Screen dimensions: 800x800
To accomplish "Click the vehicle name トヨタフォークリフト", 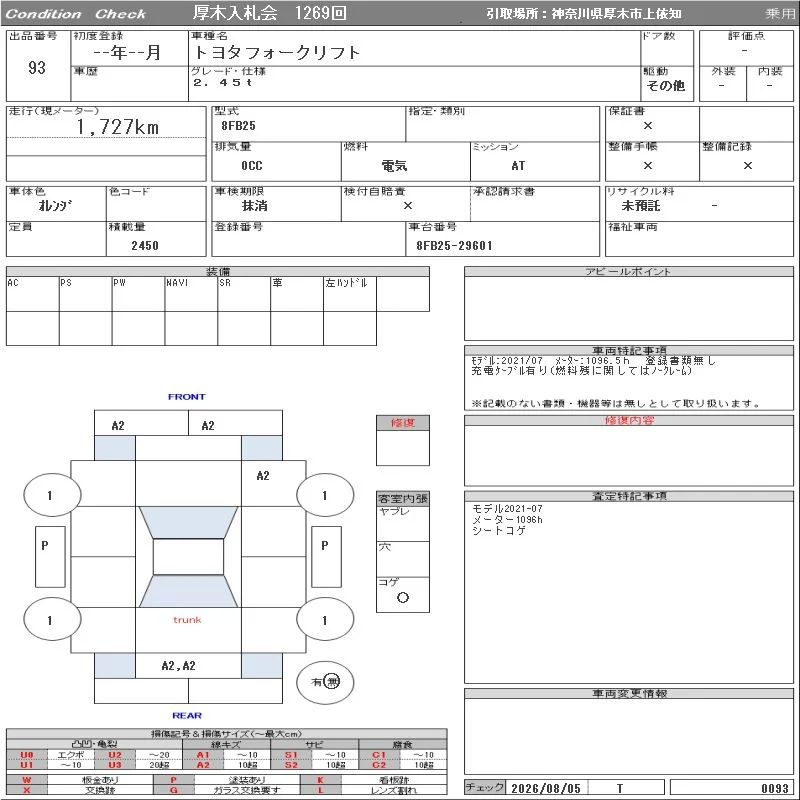I will (276, 53).
